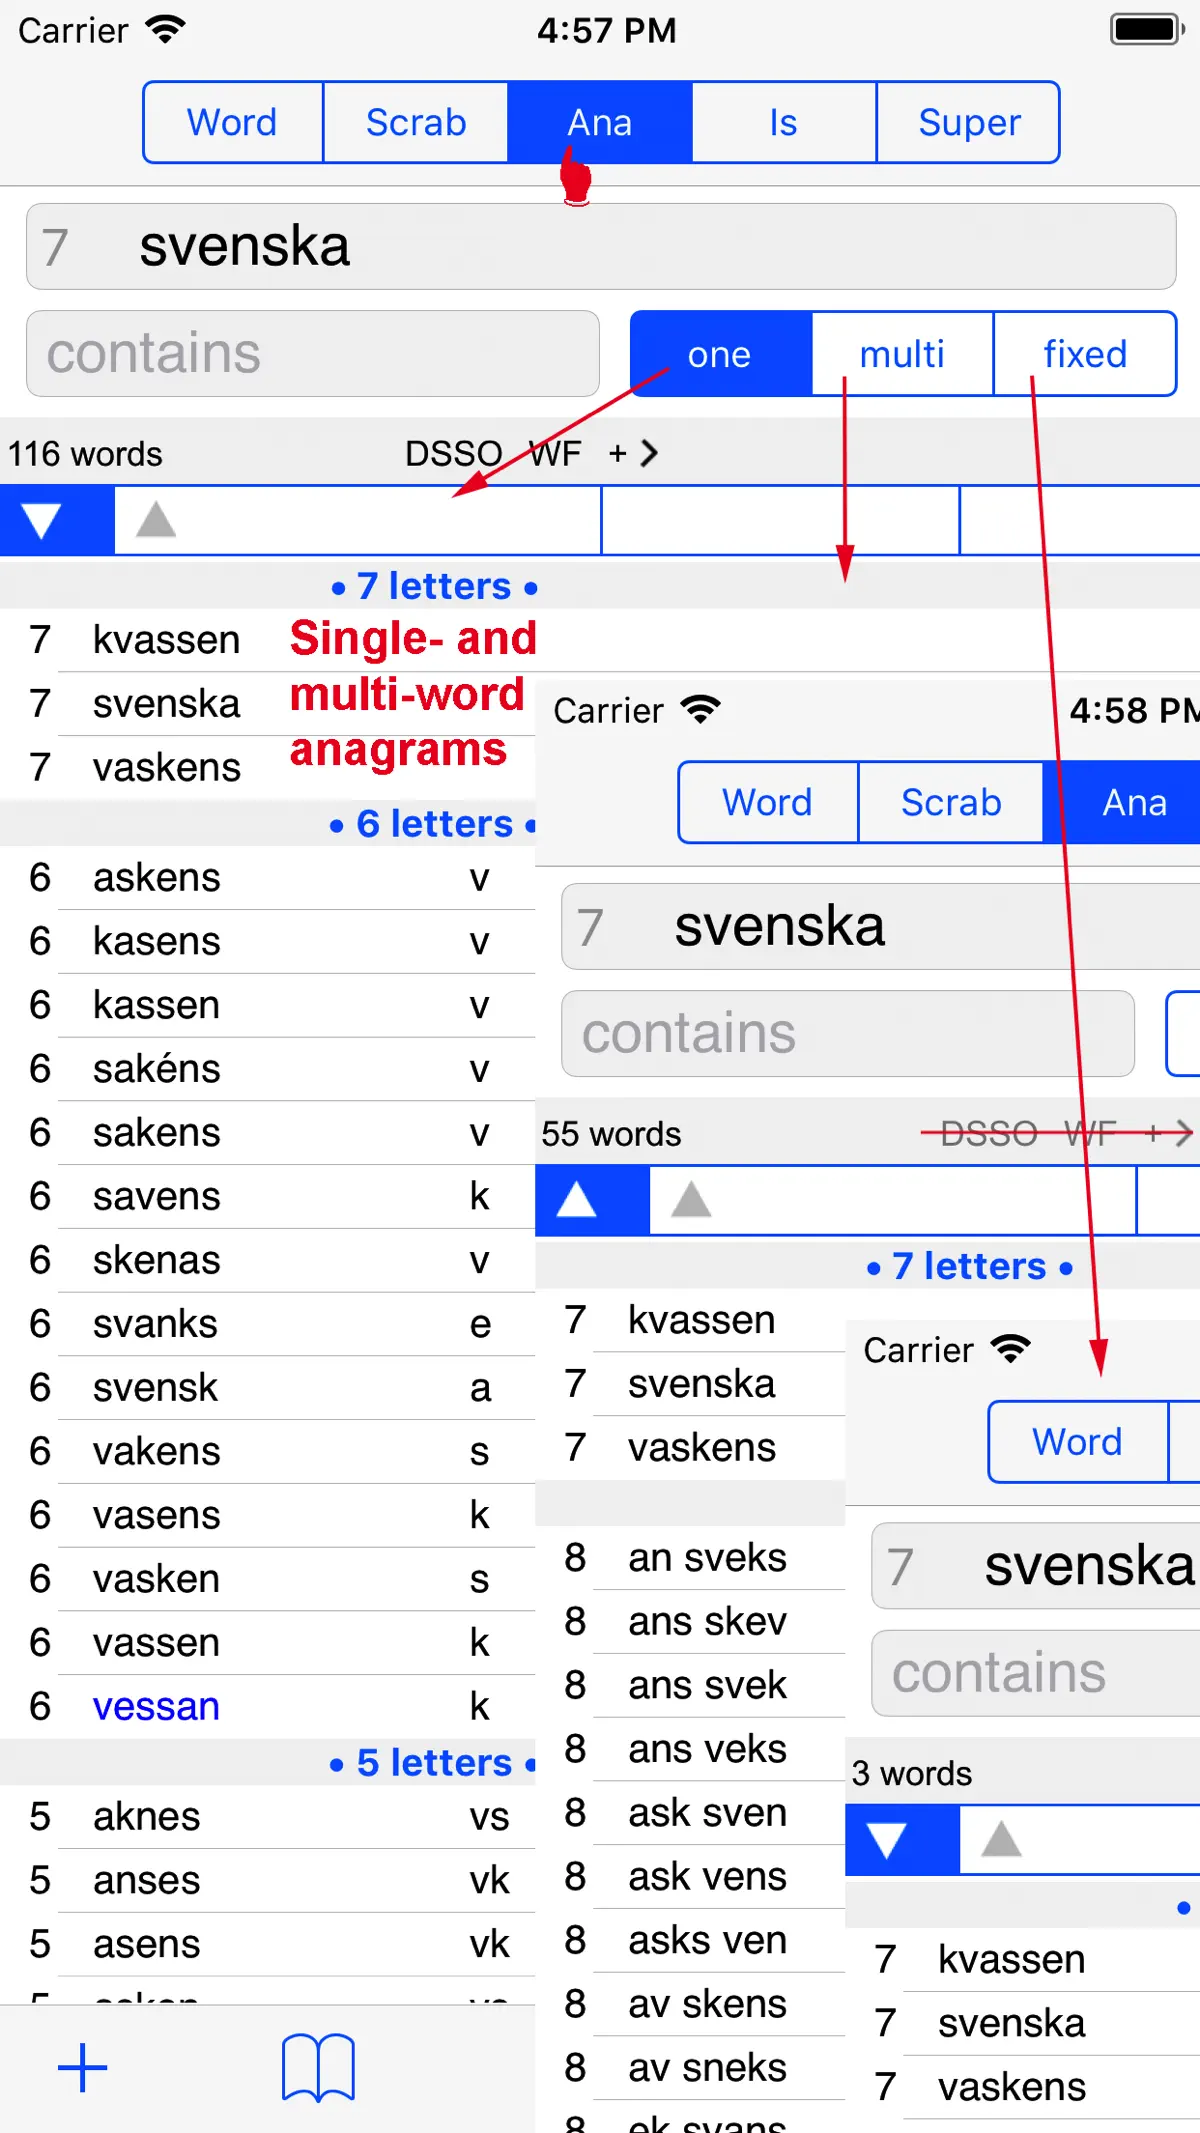
Task: Tap the white down-triangle sort button
Action: [x=42, y=520]
